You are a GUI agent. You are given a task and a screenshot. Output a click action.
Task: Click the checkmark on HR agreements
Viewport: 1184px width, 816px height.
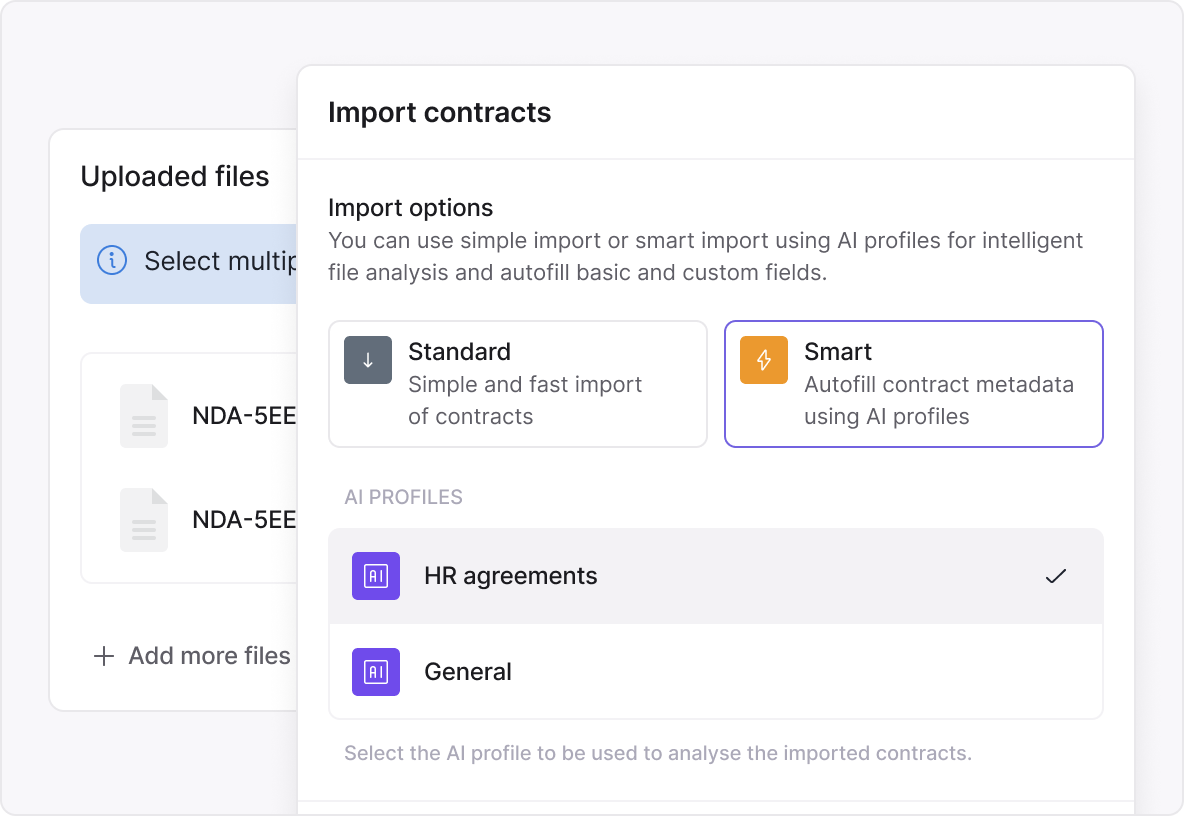[x=1056, y=576]
